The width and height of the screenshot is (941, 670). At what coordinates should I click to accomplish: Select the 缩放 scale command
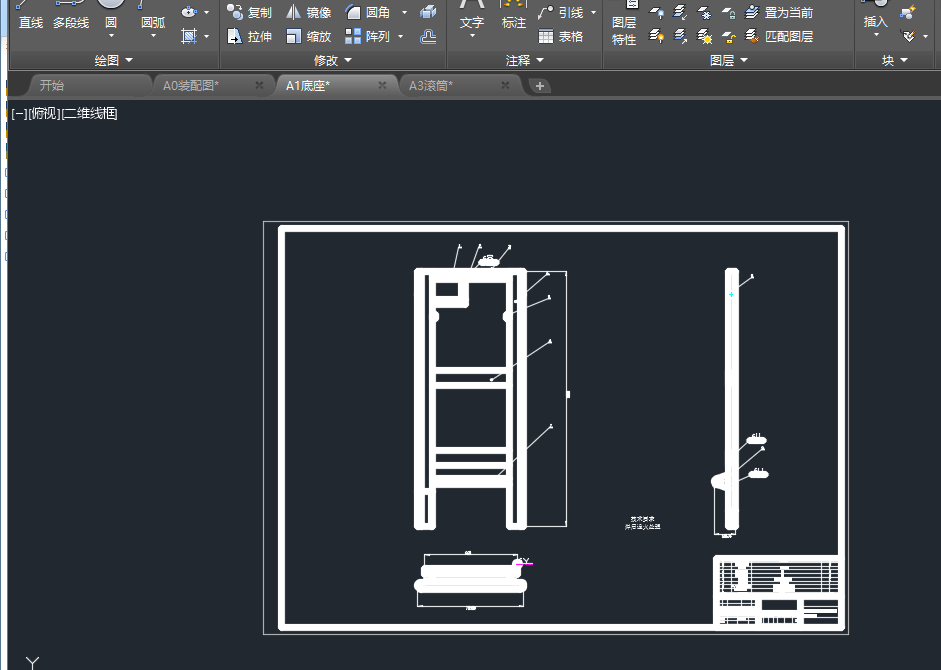[x=308, y=37]
